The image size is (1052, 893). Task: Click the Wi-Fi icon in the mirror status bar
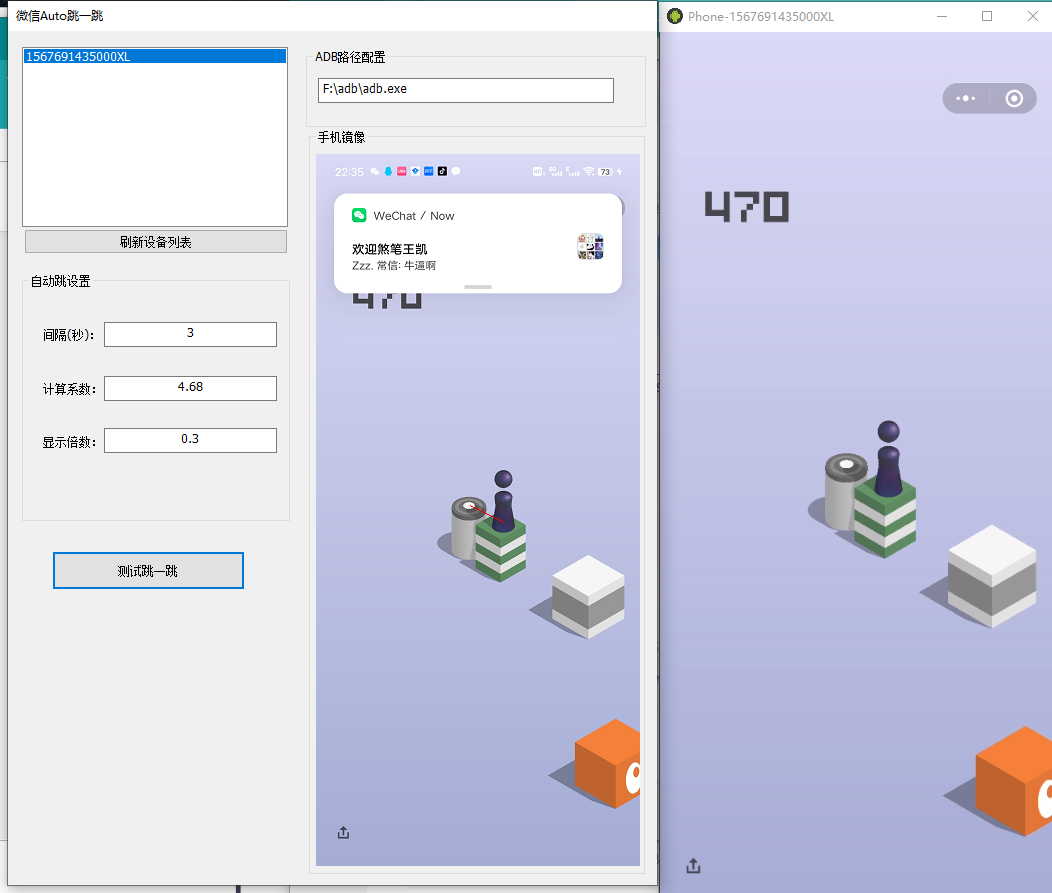(x=589, y=171)
